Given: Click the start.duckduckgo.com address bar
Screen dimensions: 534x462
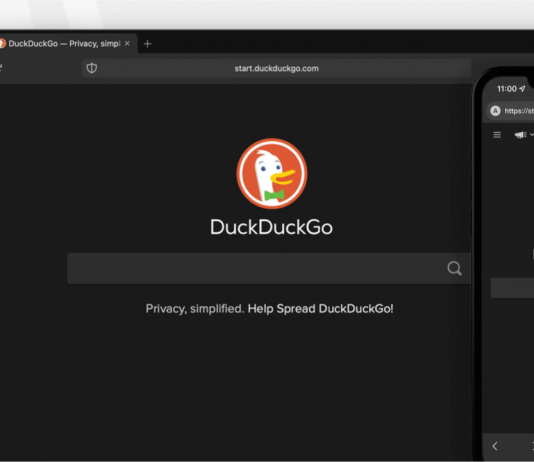Looking at the screenshot, I should coord(277,68).
